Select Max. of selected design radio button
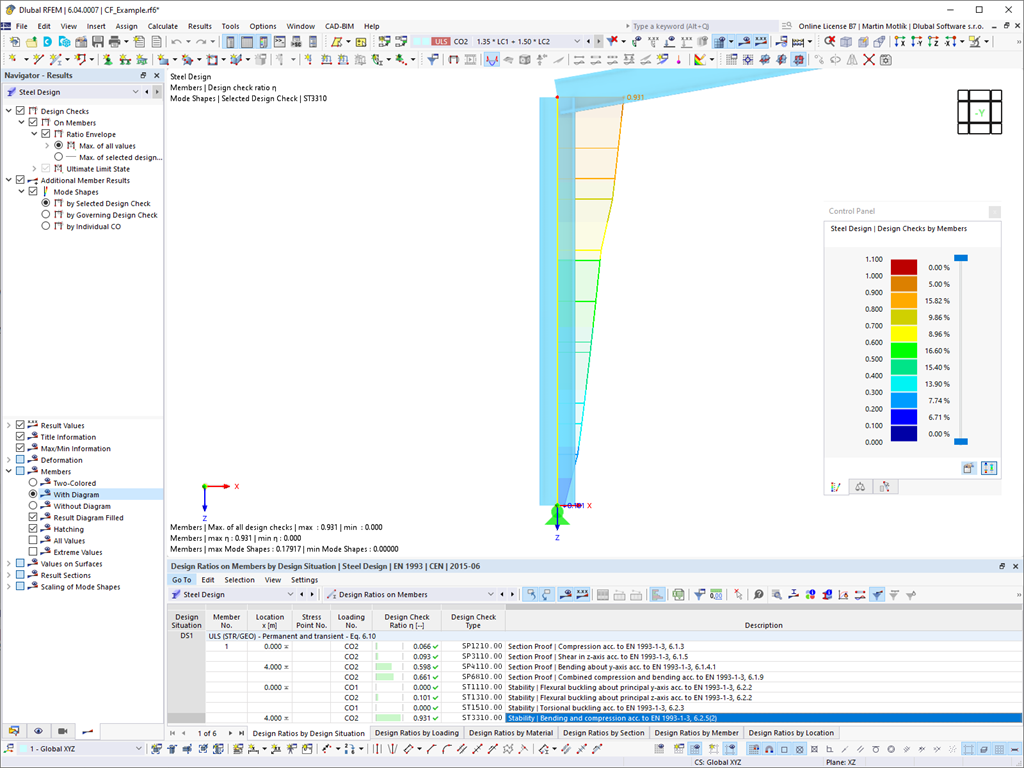 tap(59, 157)
